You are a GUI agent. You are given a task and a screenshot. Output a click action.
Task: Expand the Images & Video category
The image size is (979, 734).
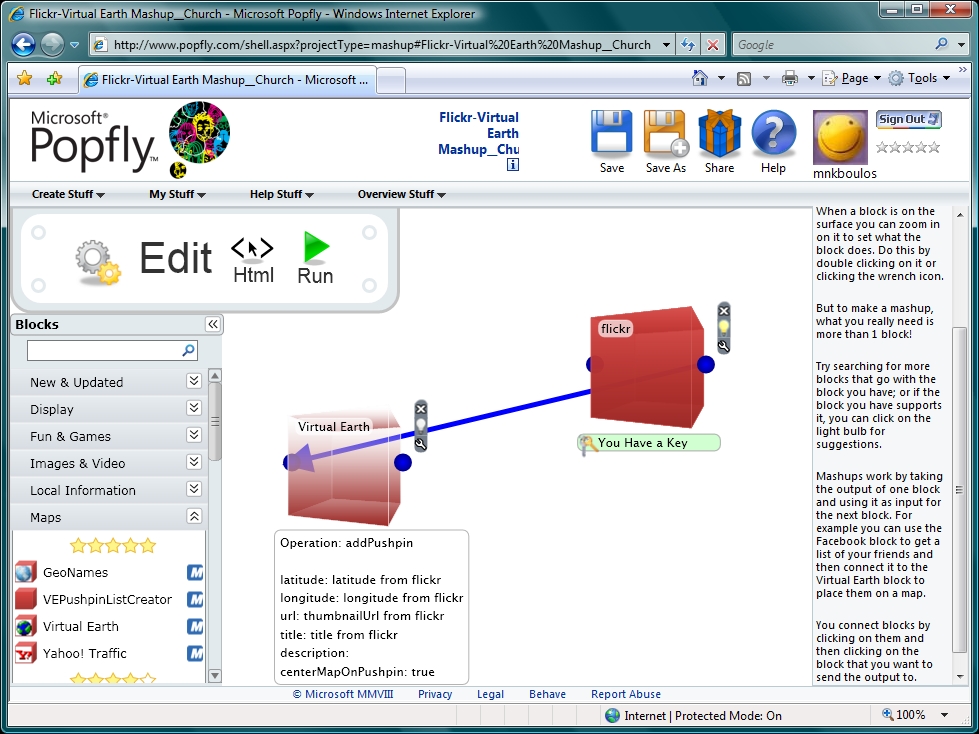click(194, 462)
